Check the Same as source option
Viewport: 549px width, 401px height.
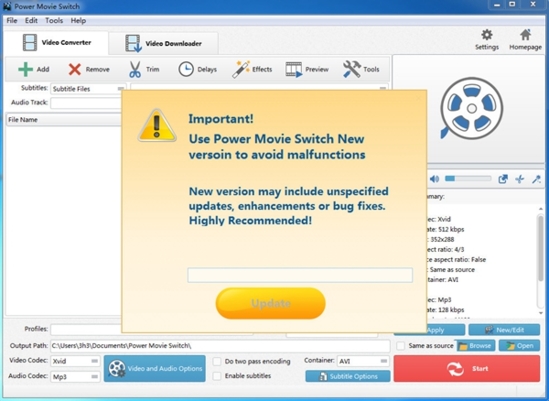[400, 346]
